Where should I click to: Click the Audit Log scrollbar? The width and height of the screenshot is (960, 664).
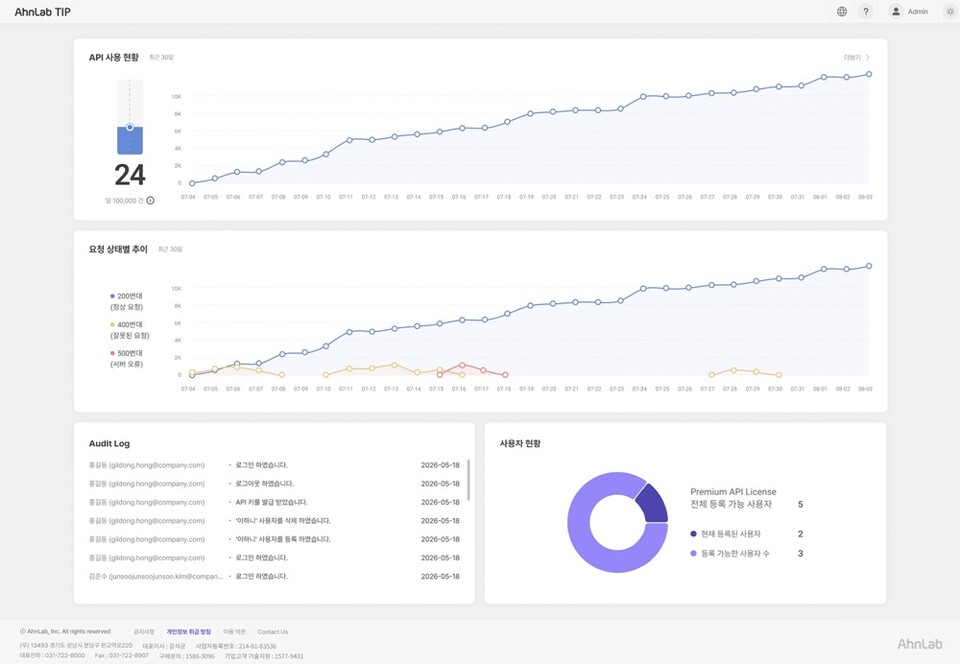pyautogui.click(x=468, y=480)
